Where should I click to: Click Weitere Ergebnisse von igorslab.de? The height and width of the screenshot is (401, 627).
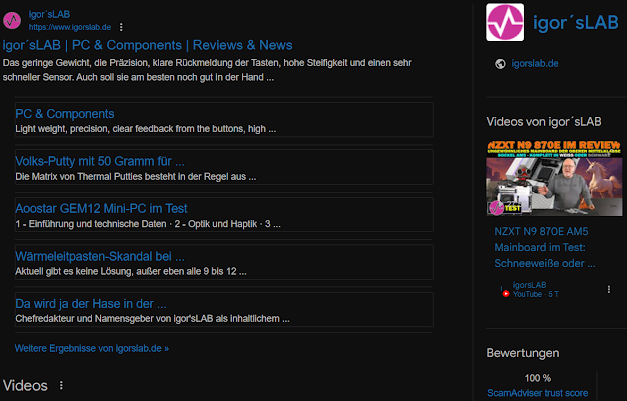coord(92,348)
